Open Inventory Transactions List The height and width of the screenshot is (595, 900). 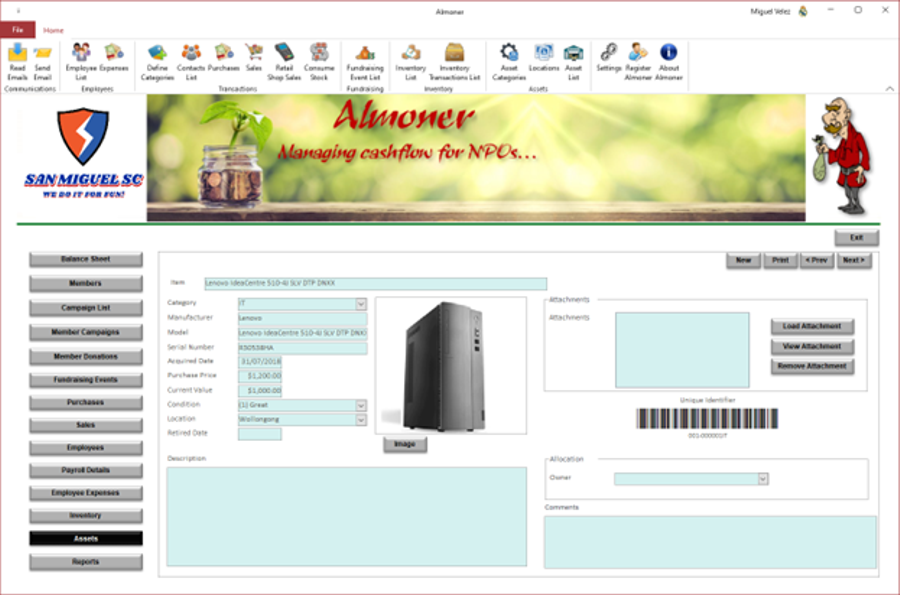454,62
